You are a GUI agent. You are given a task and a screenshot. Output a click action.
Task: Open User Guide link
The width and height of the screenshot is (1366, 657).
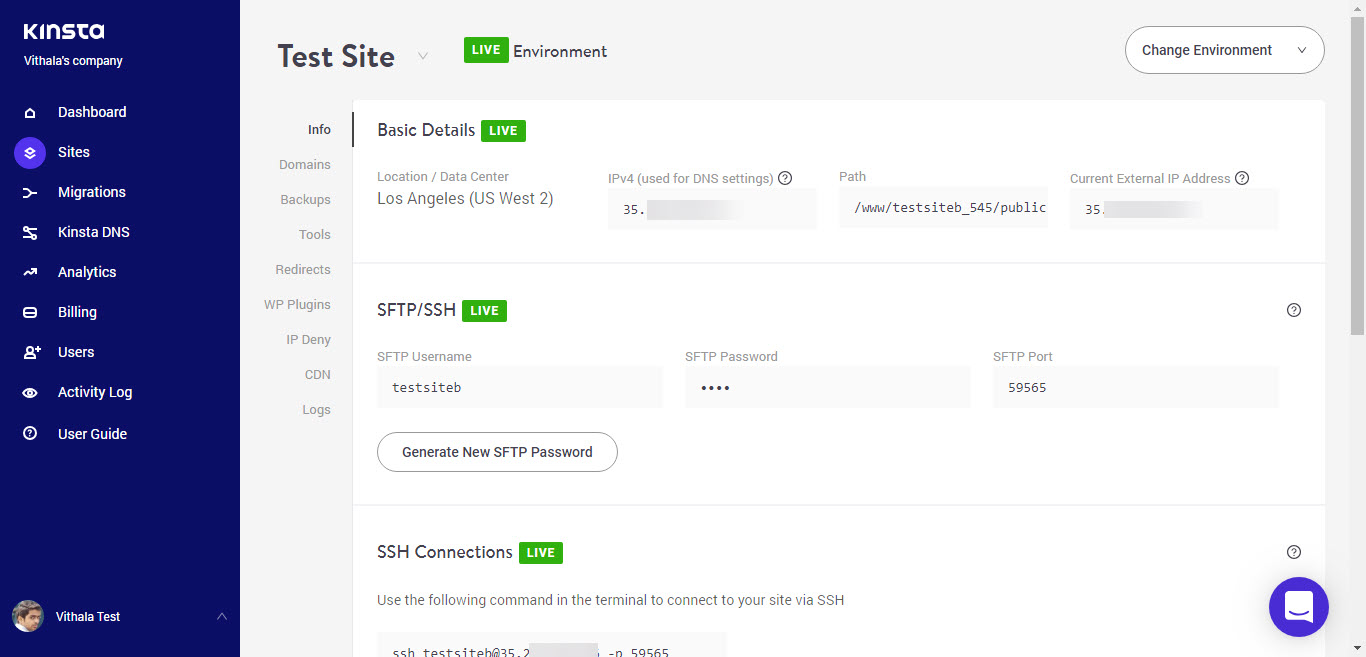[x=92, y=434]
